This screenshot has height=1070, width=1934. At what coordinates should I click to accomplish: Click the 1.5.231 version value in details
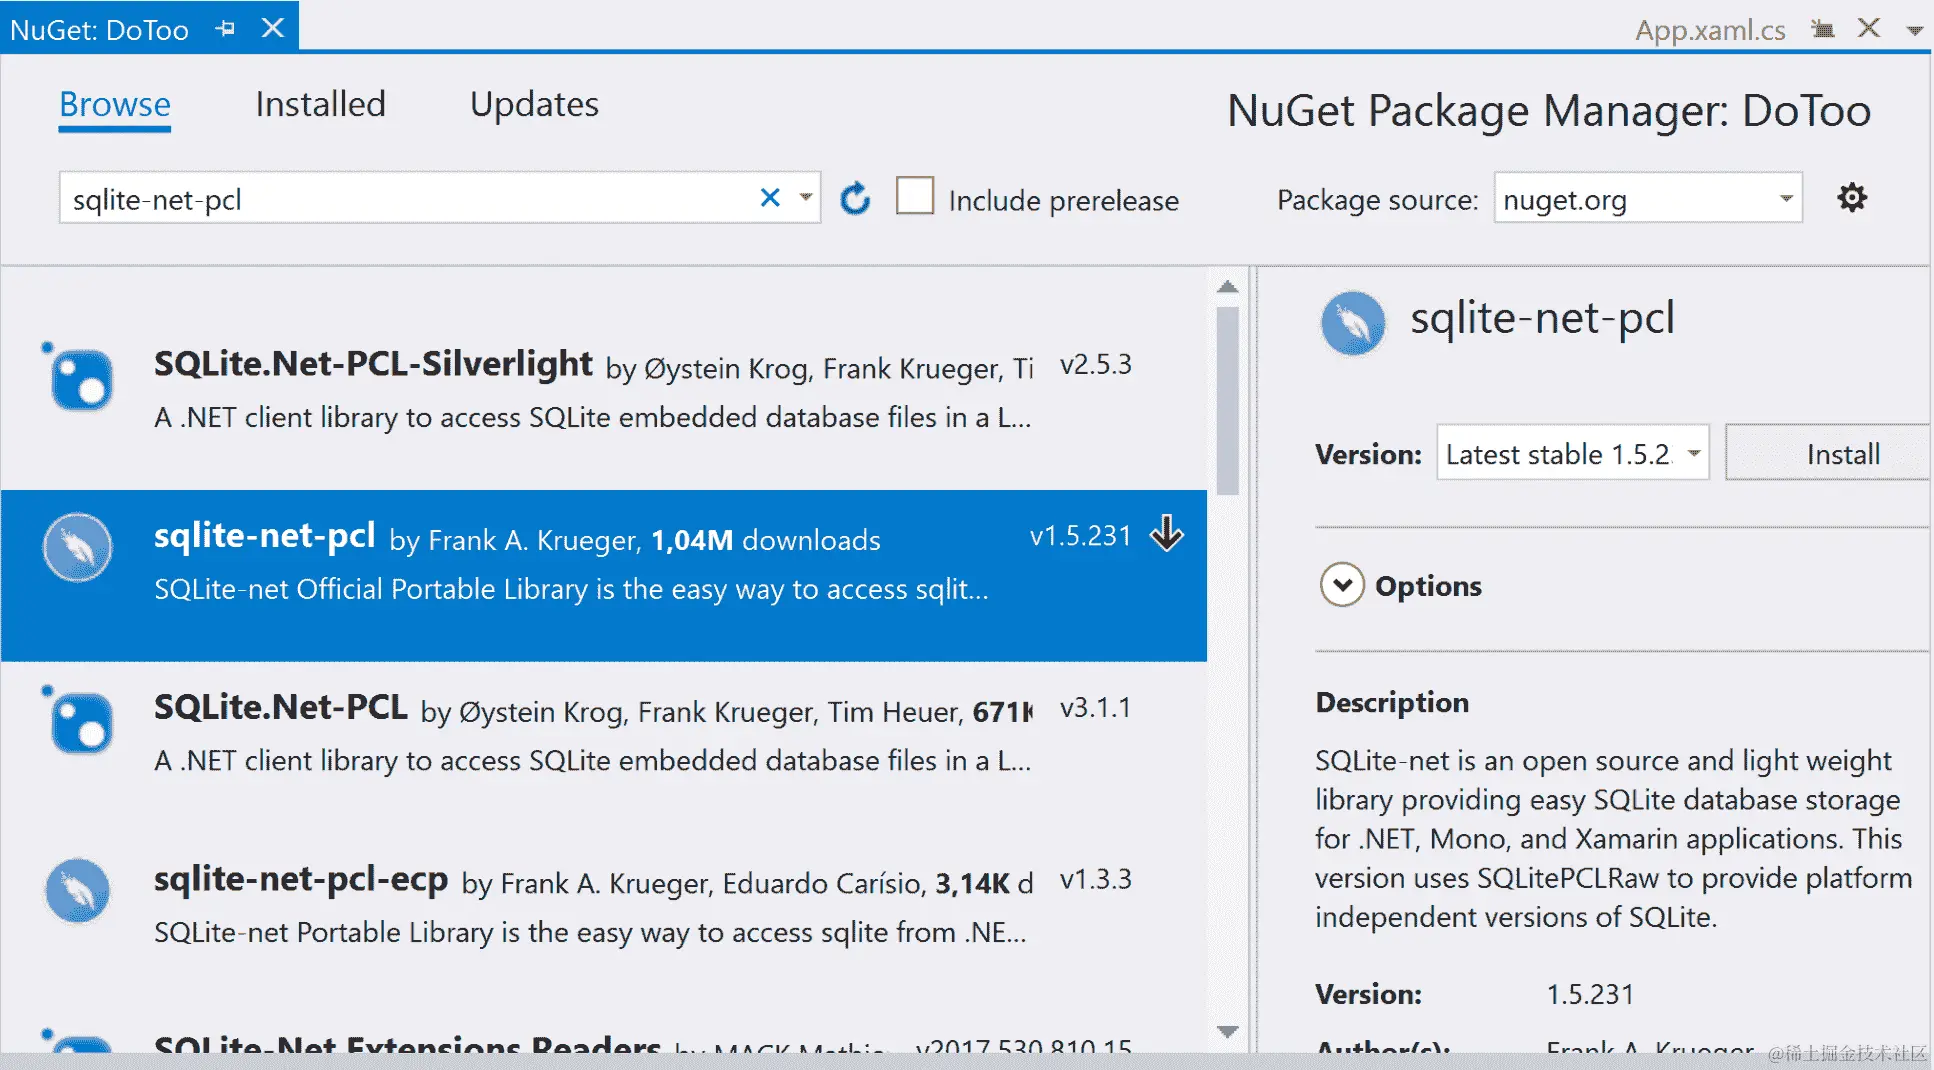[1590, 994]
